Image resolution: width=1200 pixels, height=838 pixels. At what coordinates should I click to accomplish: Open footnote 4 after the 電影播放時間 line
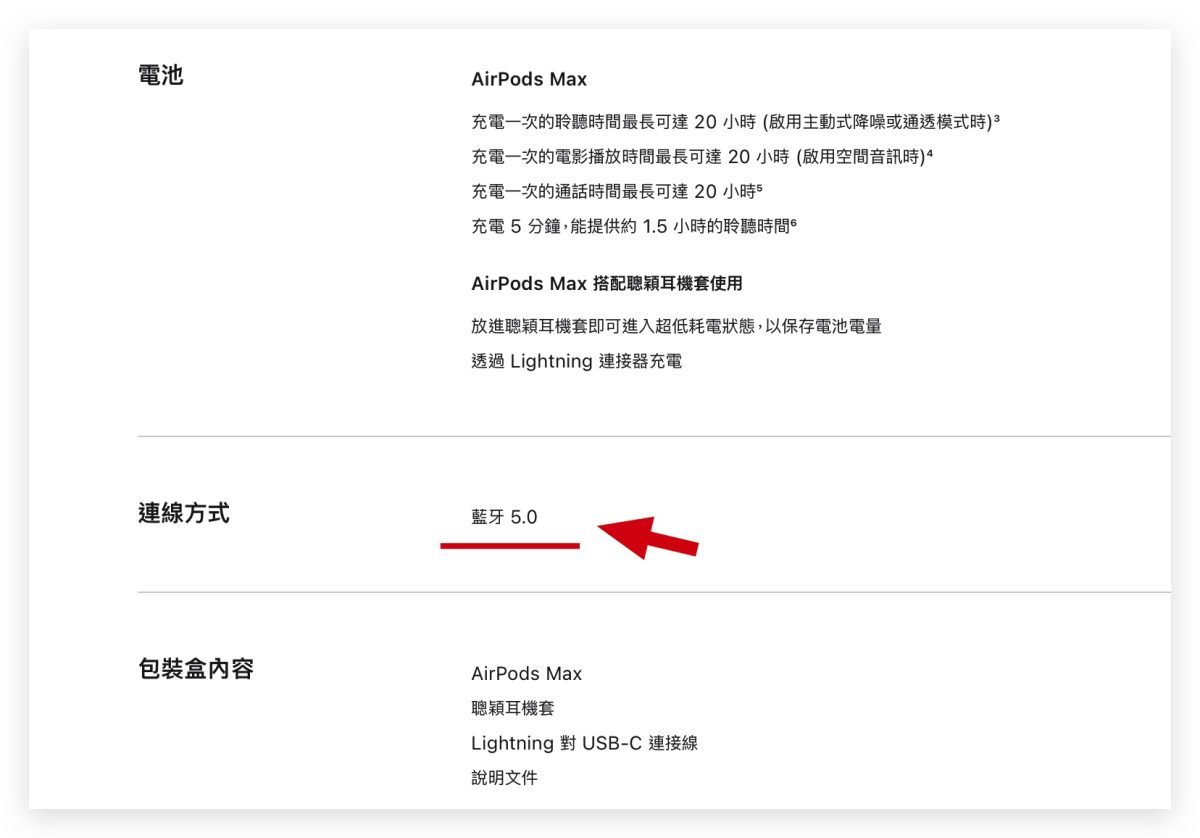[x=929, y=153]
